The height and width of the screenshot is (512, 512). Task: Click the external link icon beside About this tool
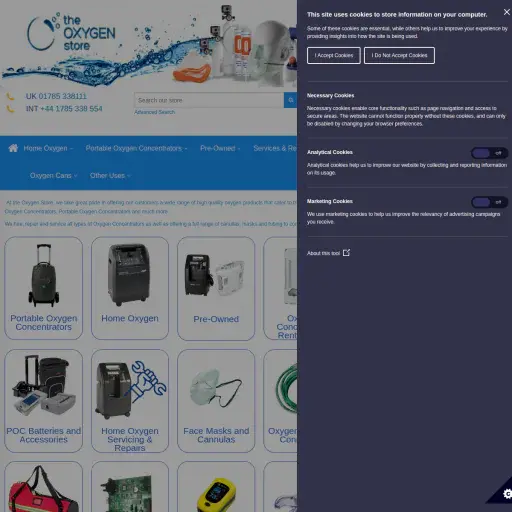coord(346,253)
